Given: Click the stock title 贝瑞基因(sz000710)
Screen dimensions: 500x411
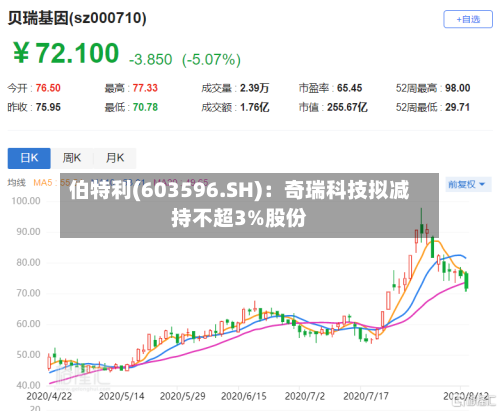Looking at the screenshot, I should [x=77, y=18].
